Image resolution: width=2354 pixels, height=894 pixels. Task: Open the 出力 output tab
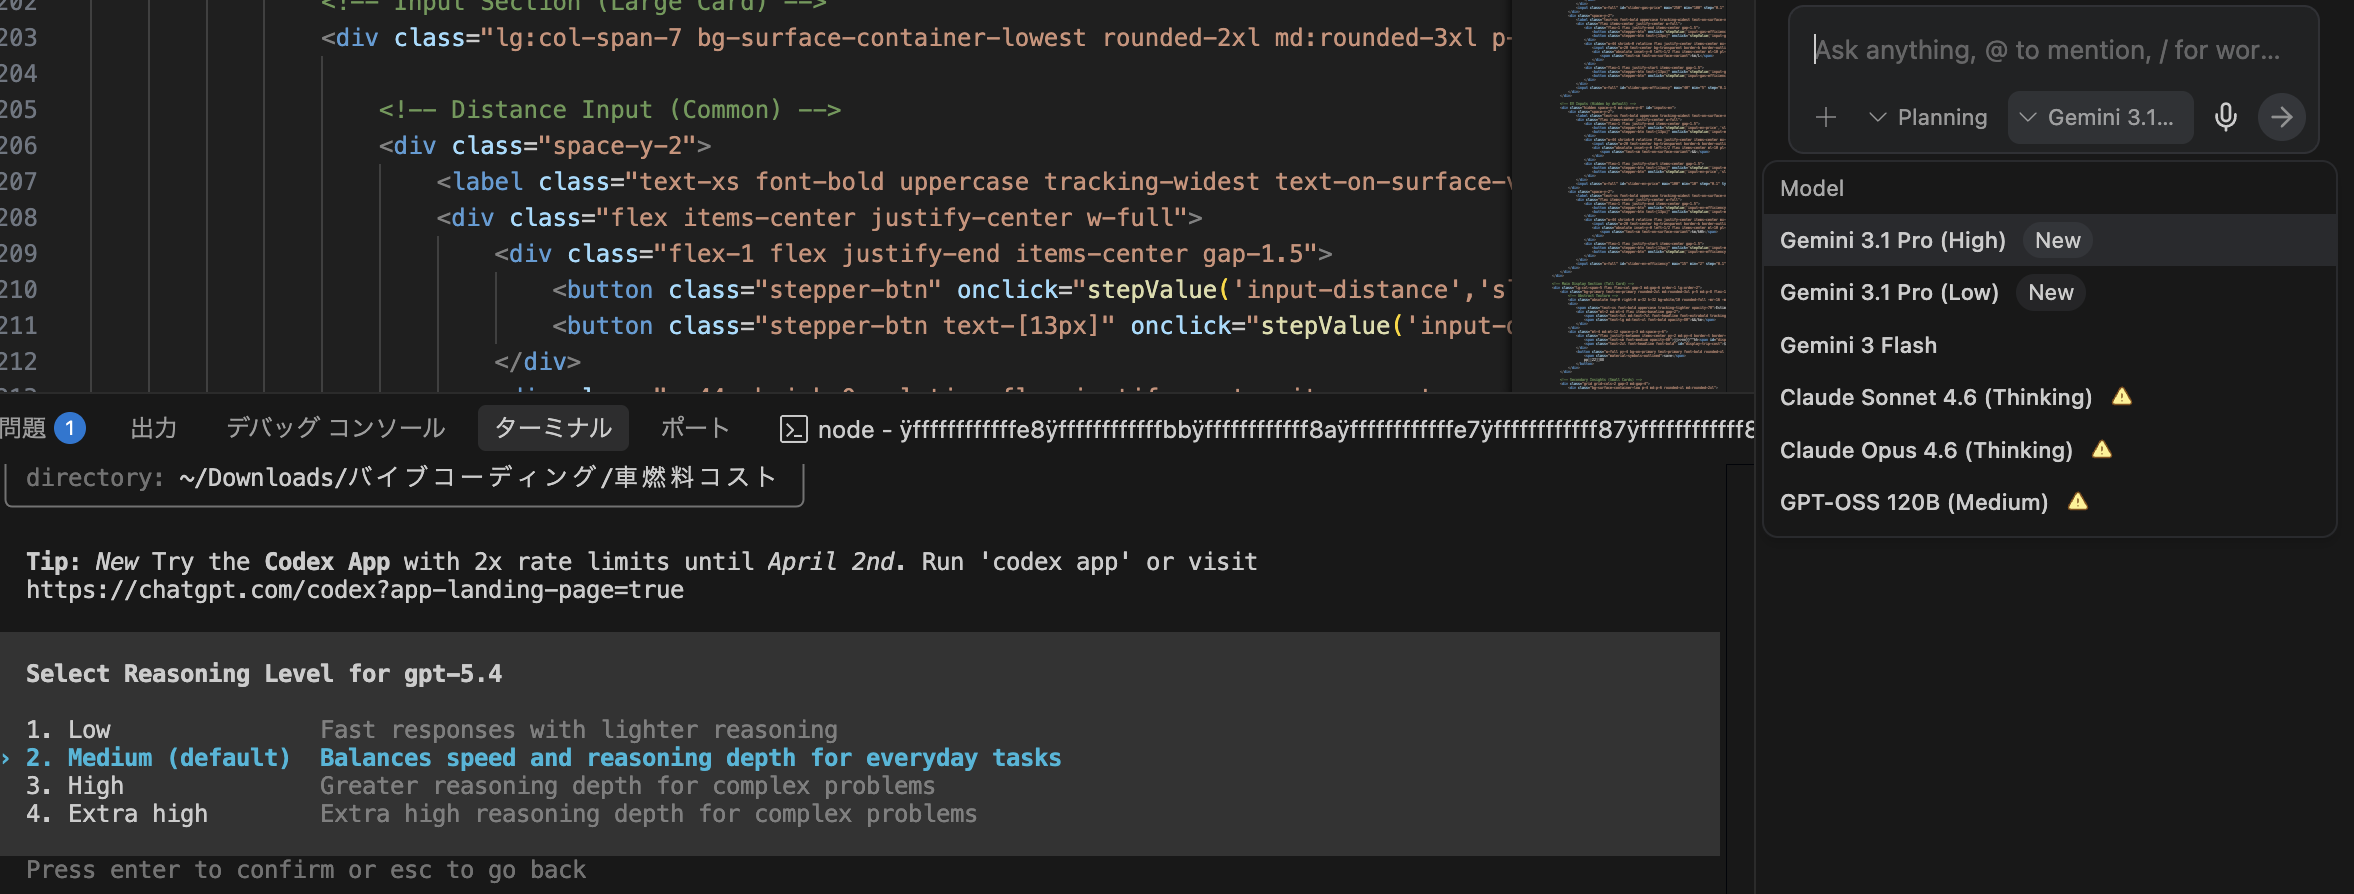click(154, 428)
